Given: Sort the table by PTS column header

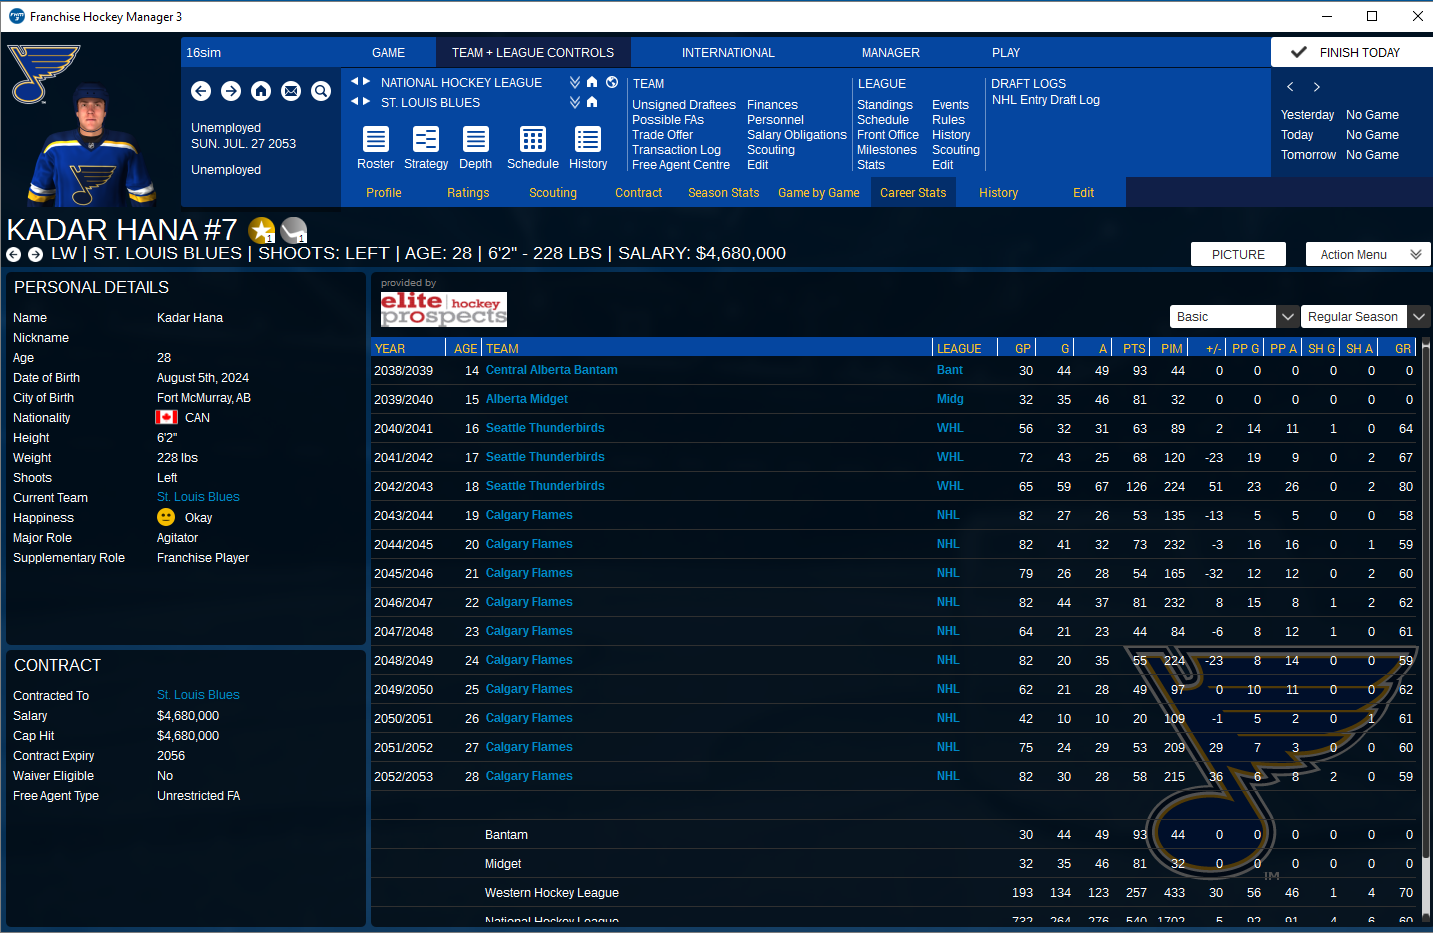Looking at the screenshot, I should [x=1133, y=348].
